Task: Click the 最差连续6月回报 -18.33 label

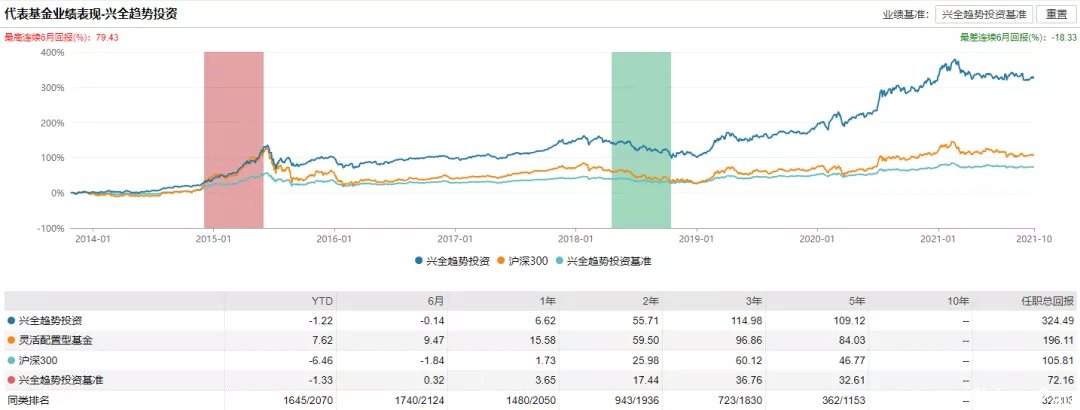Action: pyautogui.click(x=1017, y=38)
